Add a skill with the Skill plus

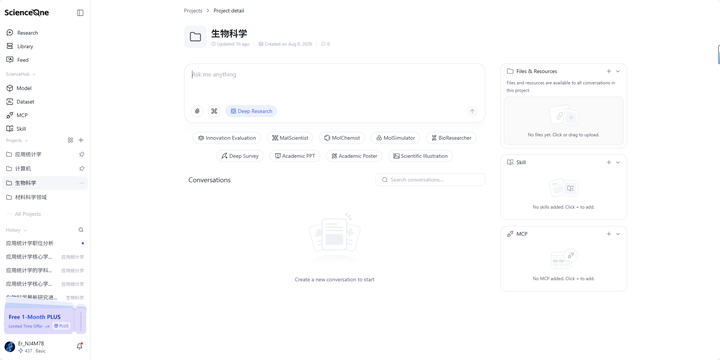(609, 162)
